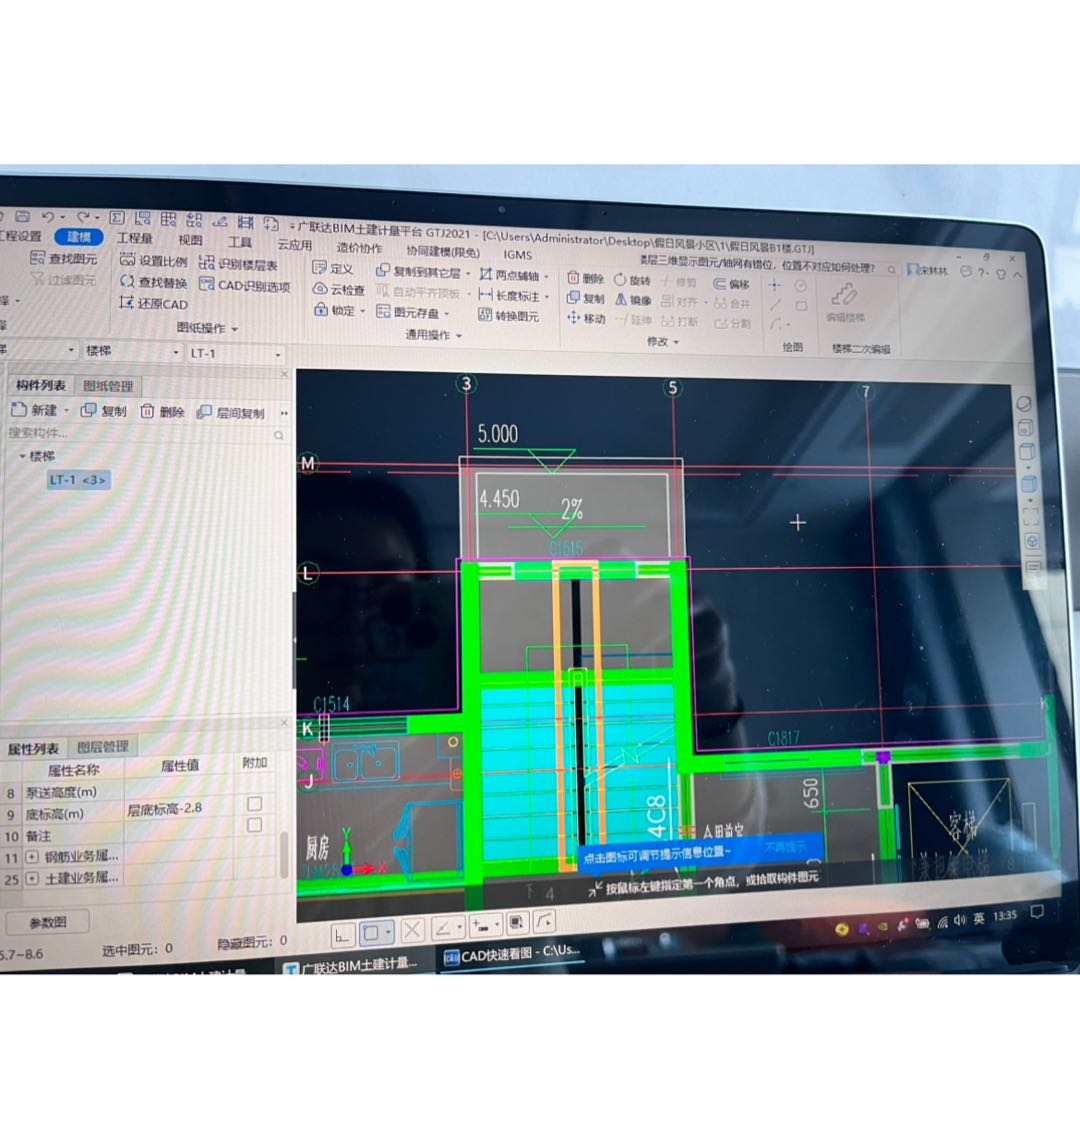This screenshot has height=1125, width=1080.
Task: Click 镜像 mirror tool
Action: (633, 300)
